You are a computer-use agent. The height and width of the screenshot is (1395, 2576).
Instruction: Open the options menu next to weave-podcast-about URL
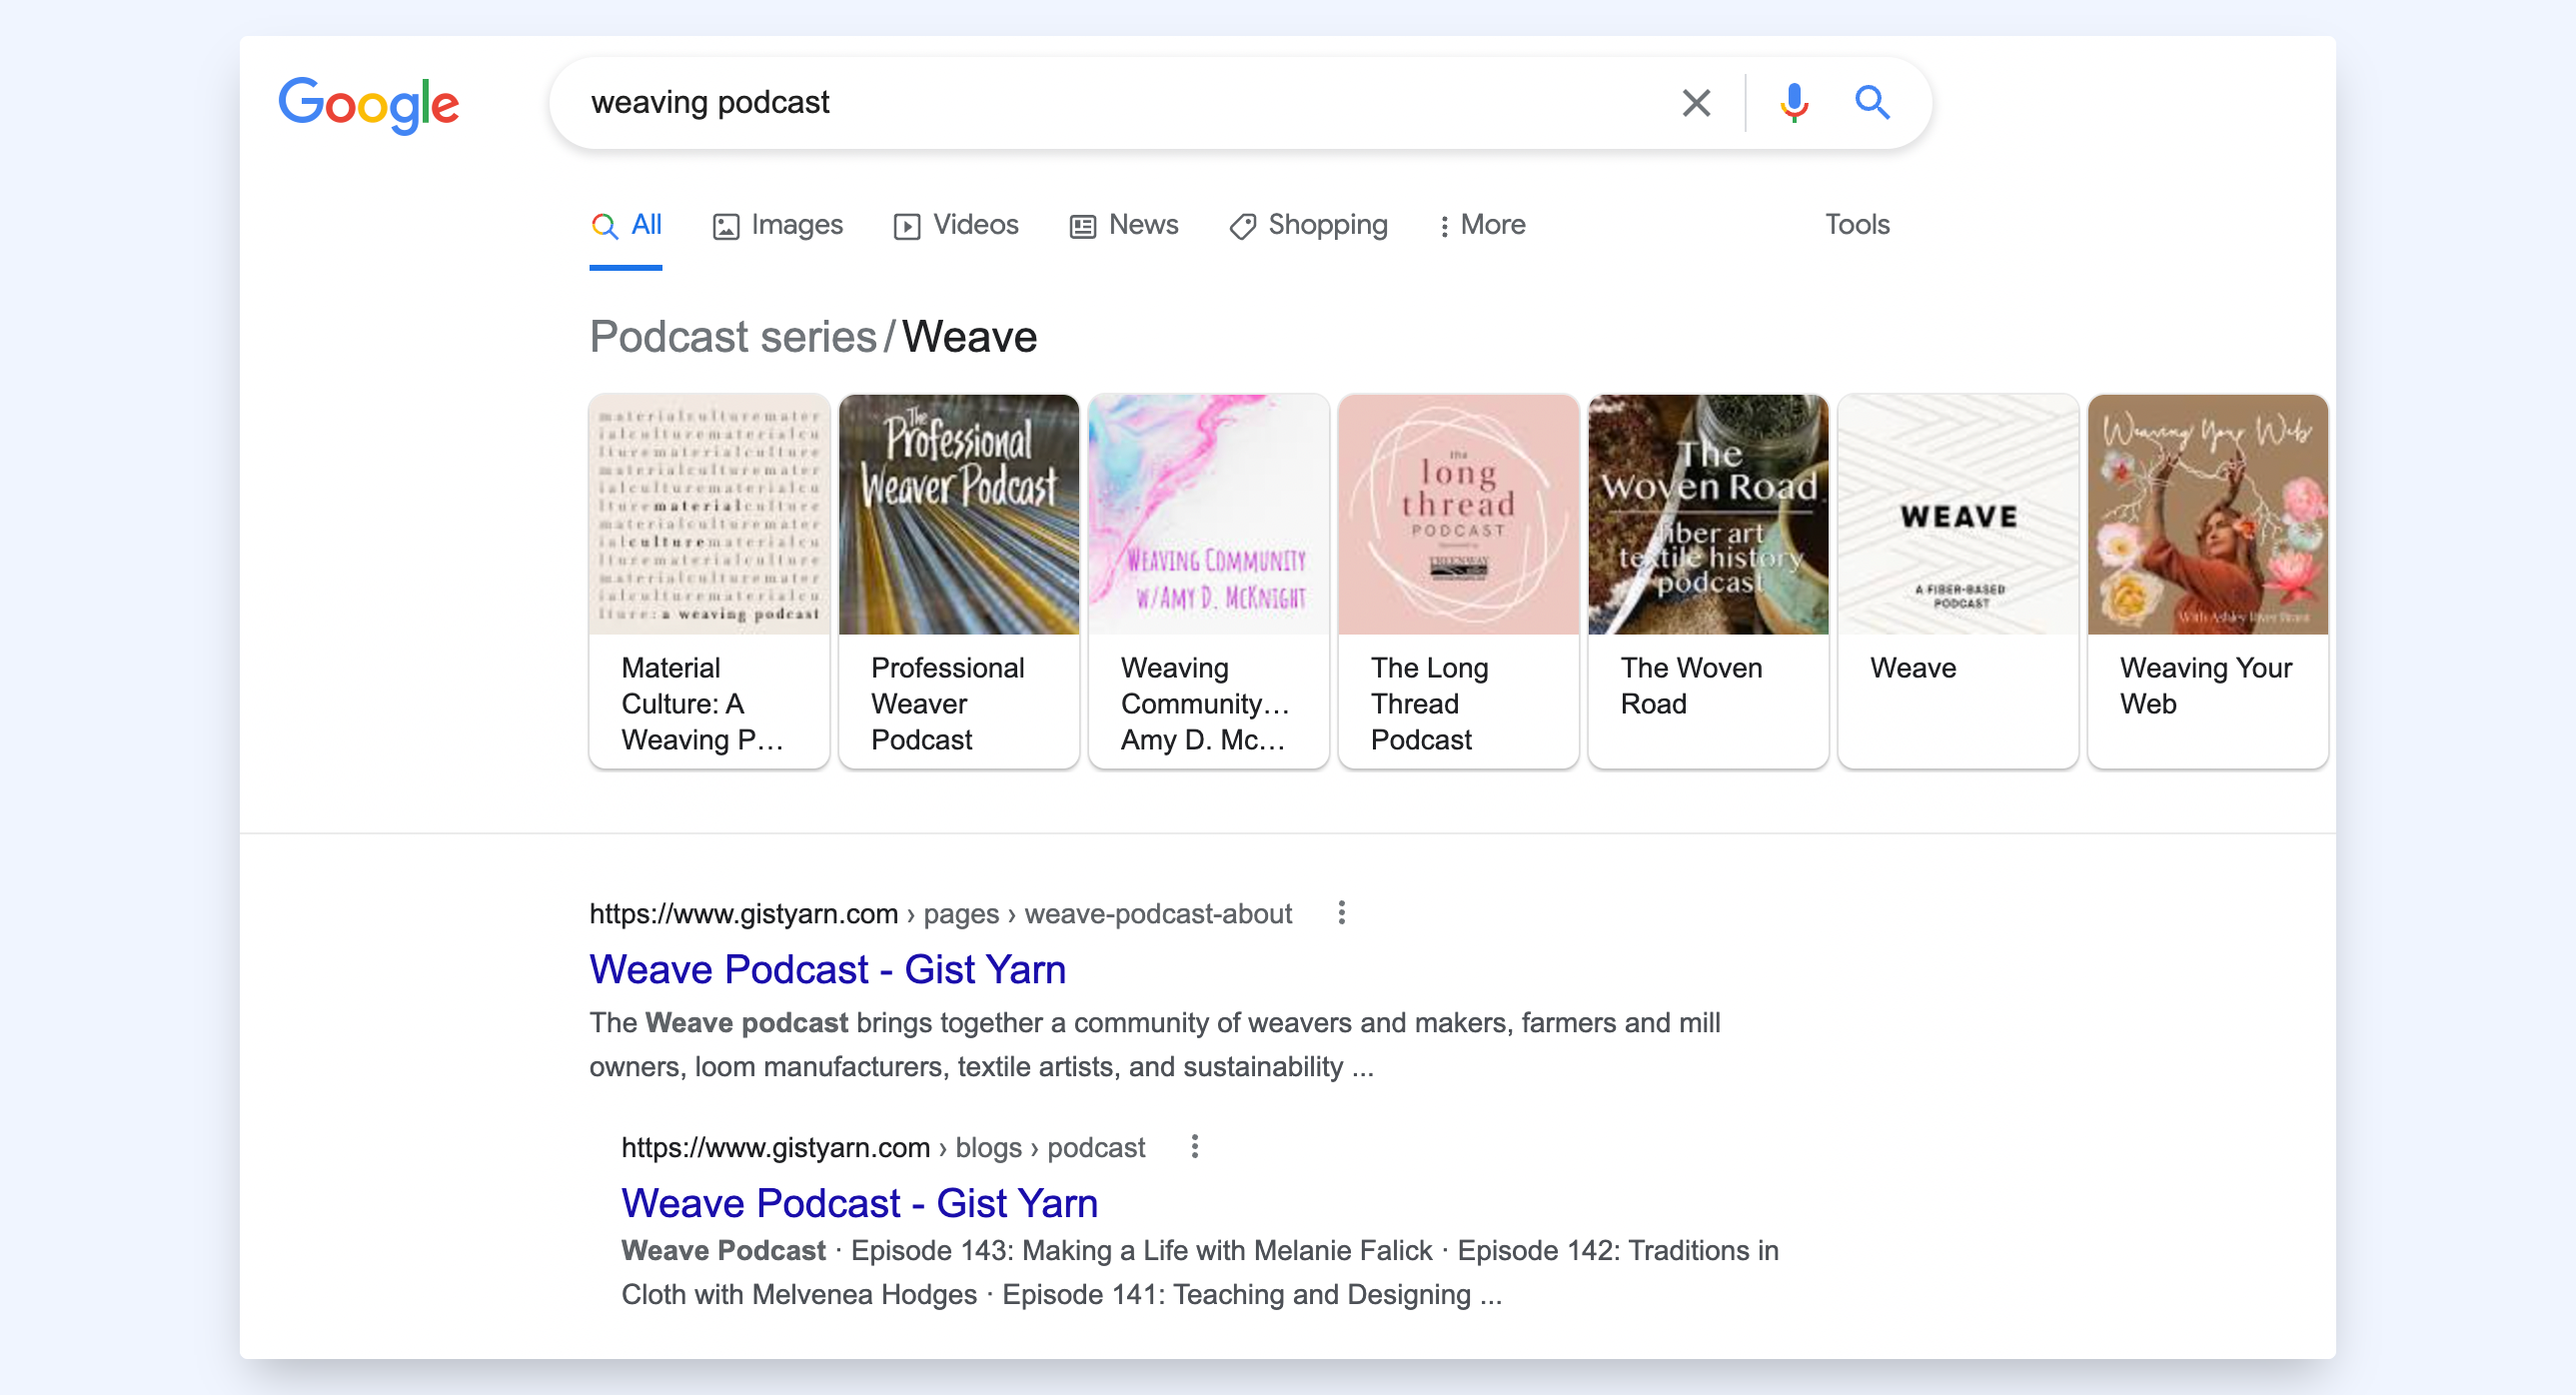click(1342, 913)
